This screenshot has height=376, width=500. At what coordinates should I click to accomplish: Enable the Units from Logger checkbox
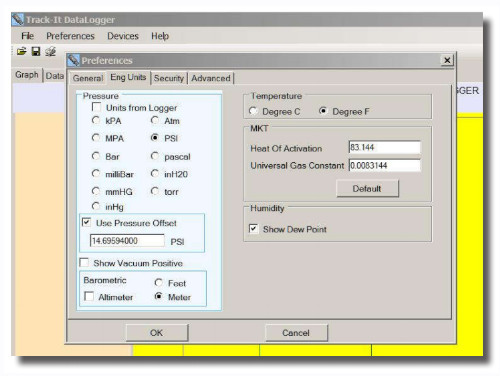96,107
